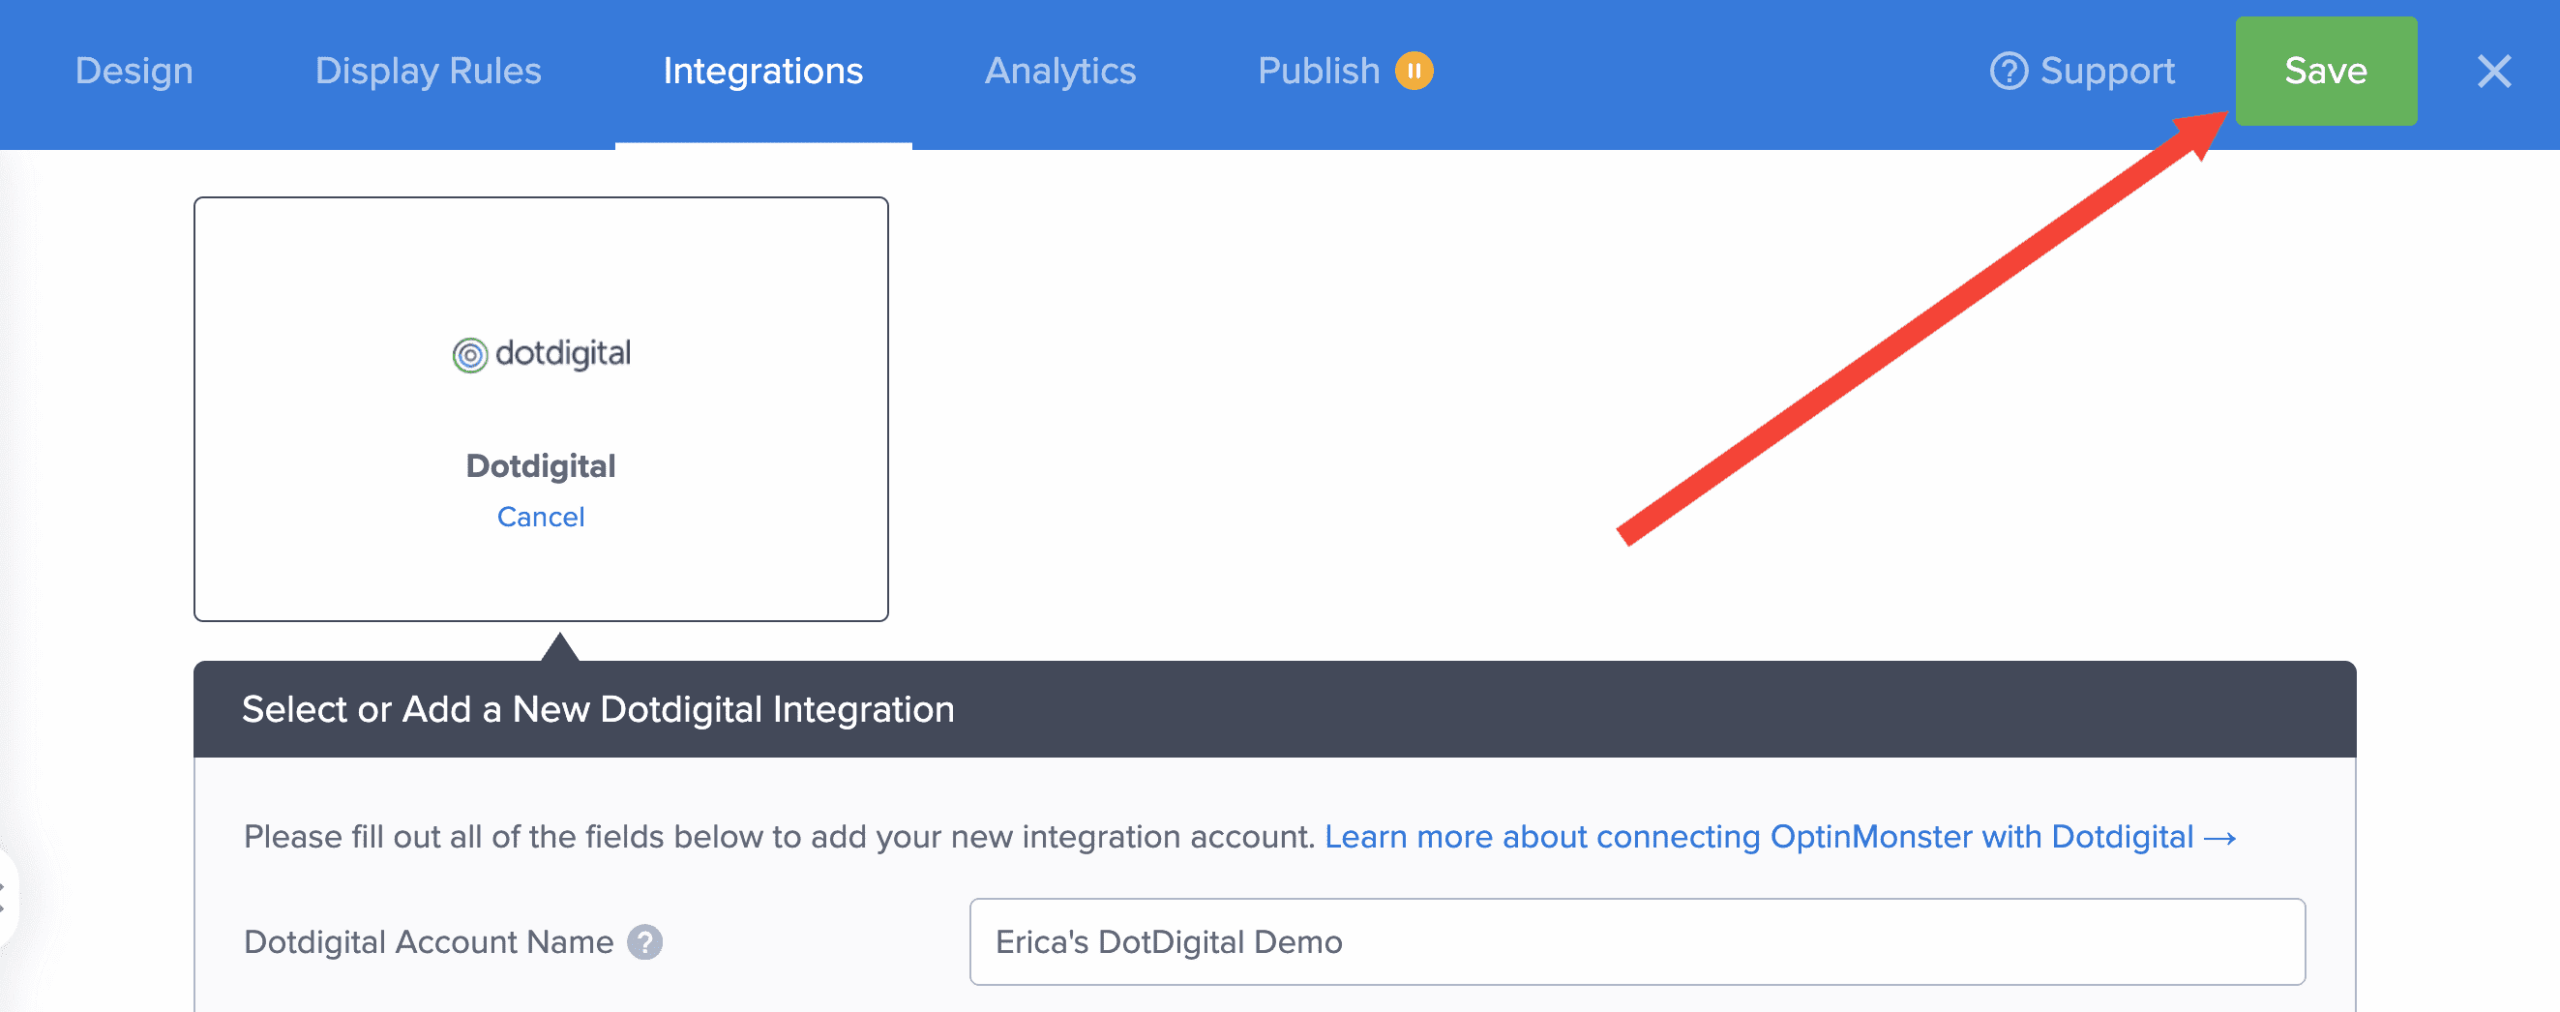Open the Publish tab
Image resolution: width=2560 pixels, height=1012 pixels.
(1318, 71)
